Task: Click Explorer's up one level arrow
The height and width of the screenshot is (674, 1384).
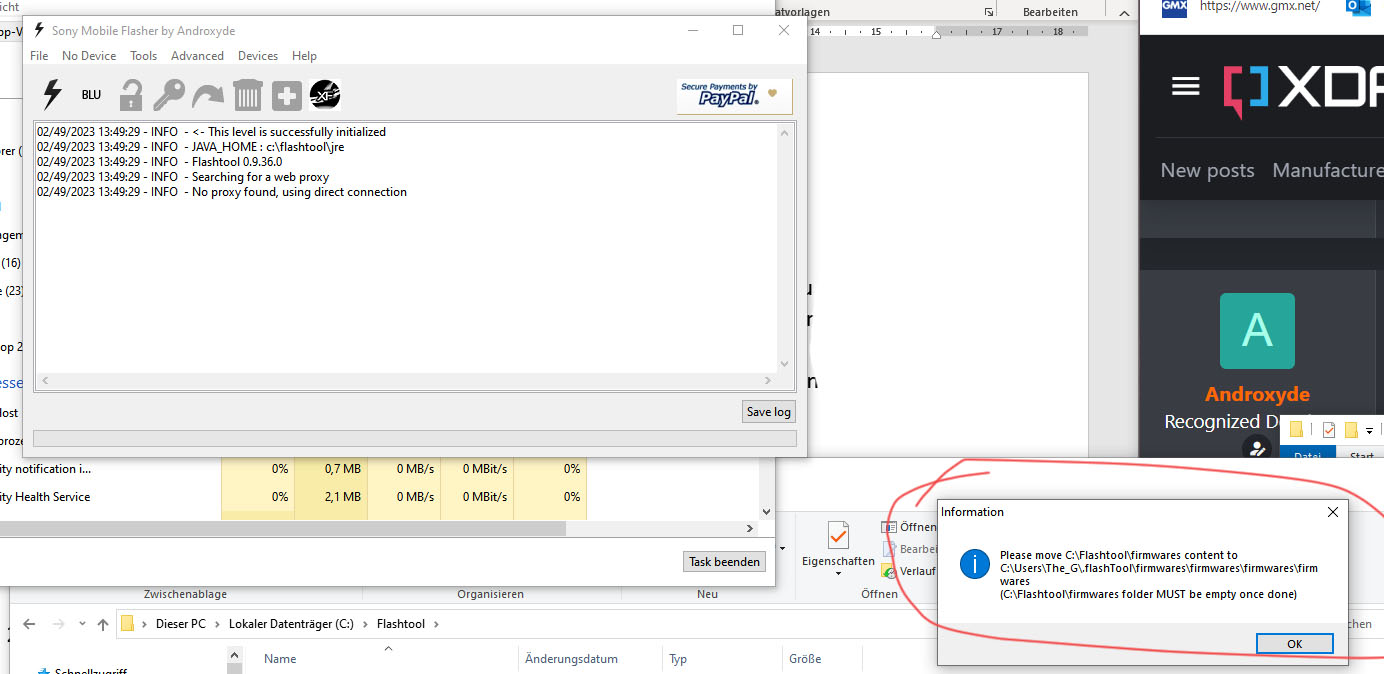Action: 102,624
